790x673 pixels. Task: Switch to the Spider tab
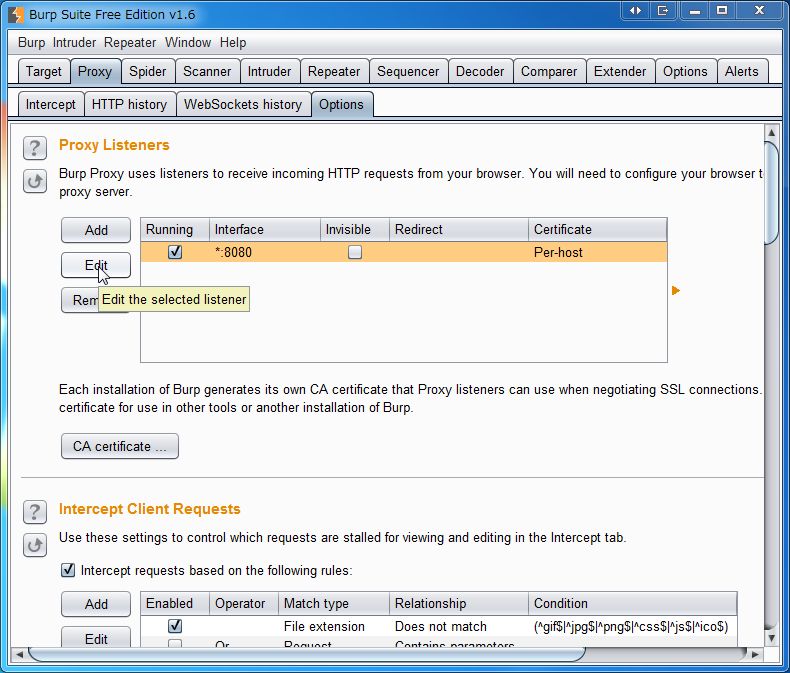click(148, 72)
